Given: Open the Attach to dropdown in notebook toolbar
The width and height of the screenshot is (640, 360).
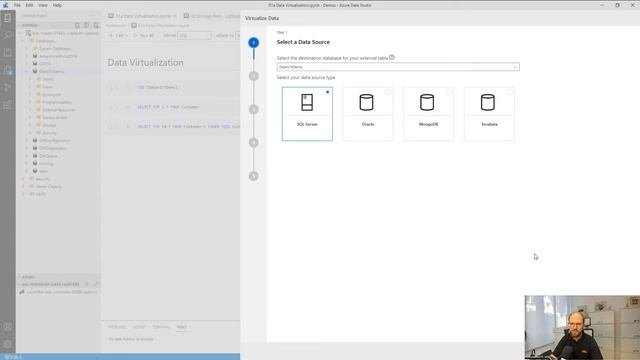Looking at the screenshot, I should click(238, 36).
